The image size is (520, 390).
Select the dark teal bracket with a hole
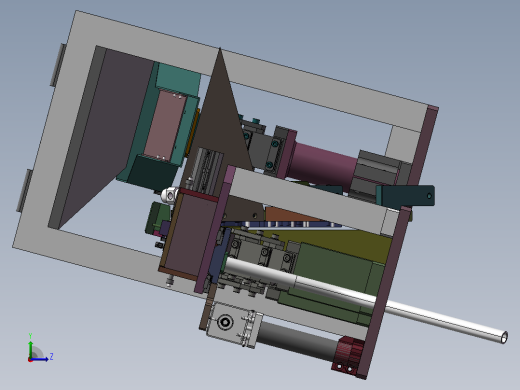(x=405, y=196)
